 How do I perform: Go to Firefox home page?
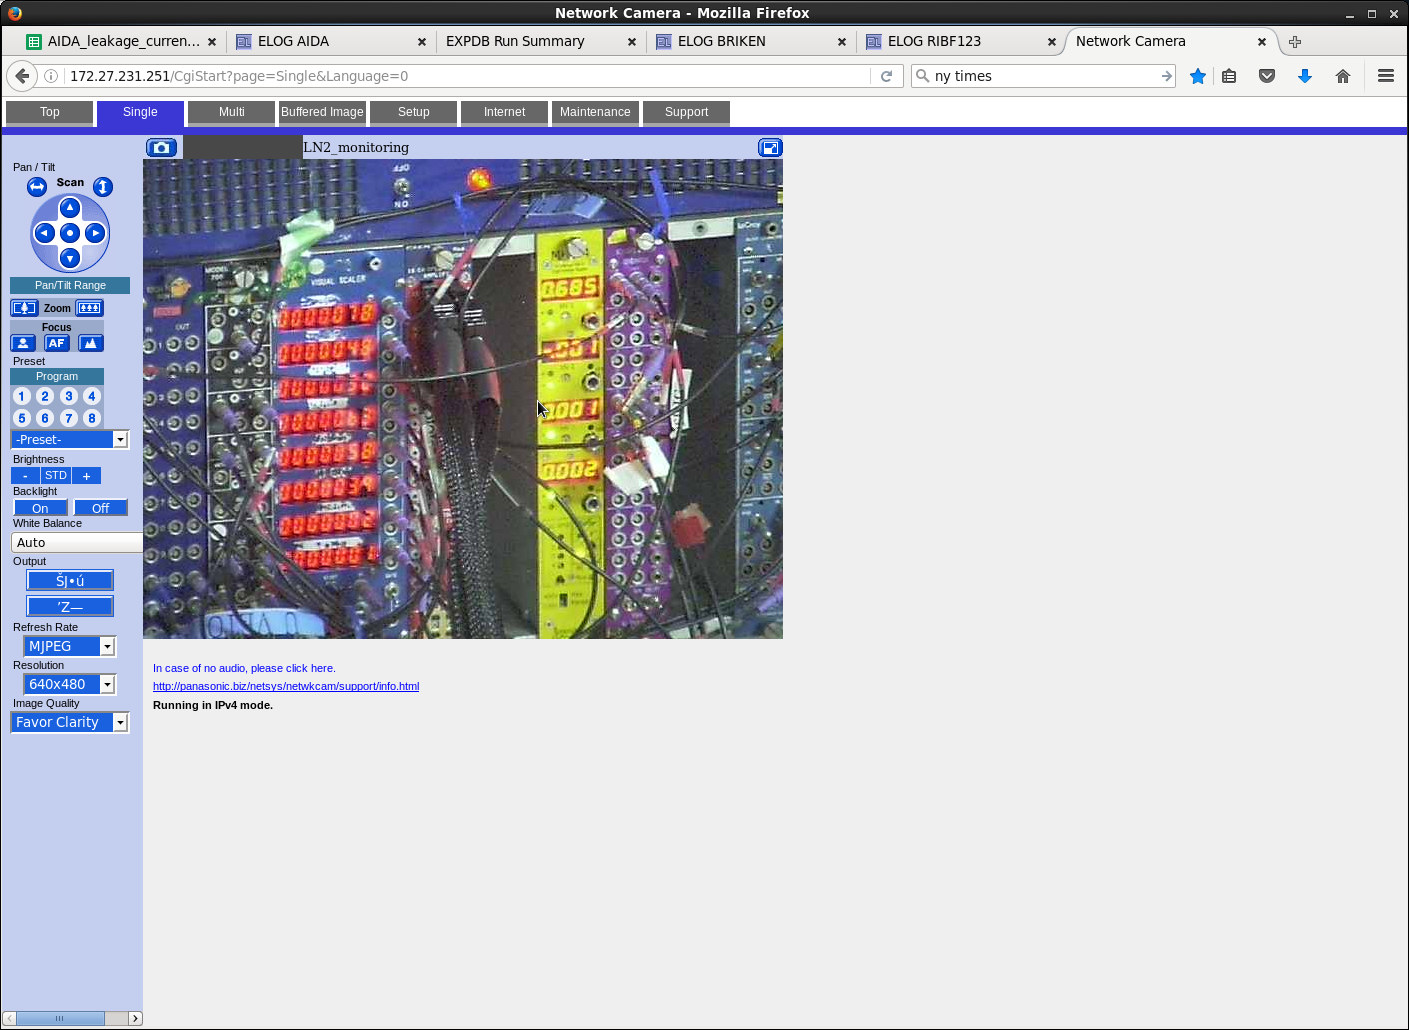coord(1343,76)
